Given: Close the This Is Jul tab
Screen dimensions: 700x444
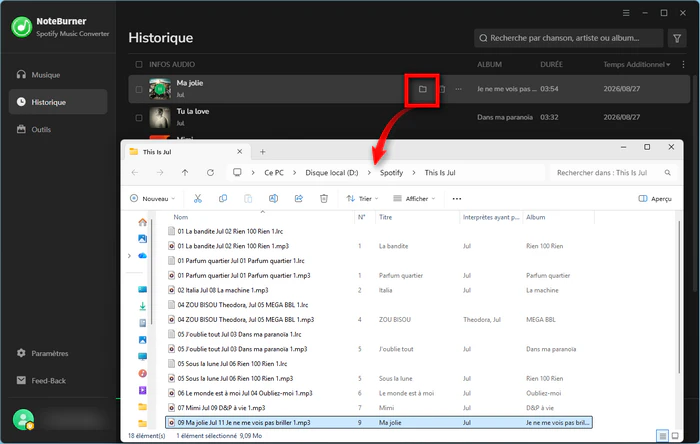Looking at the screenshot, I should pyautogui.click(x=239, y=152).
